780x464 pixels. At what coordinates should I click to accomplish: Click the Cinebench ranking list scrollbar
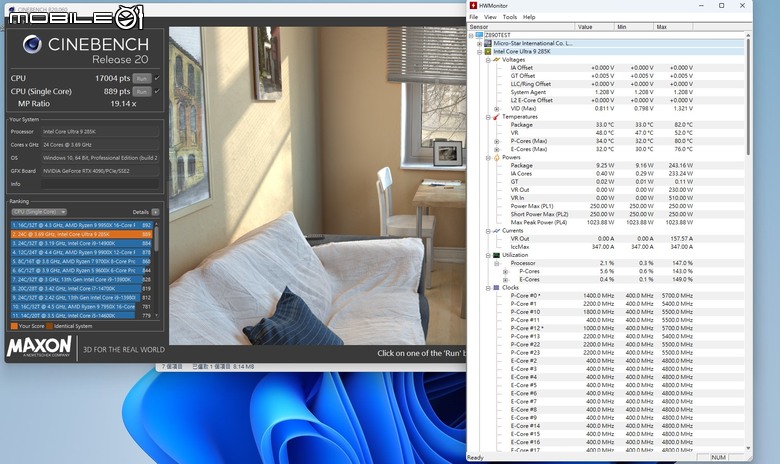tap(156, 240)
